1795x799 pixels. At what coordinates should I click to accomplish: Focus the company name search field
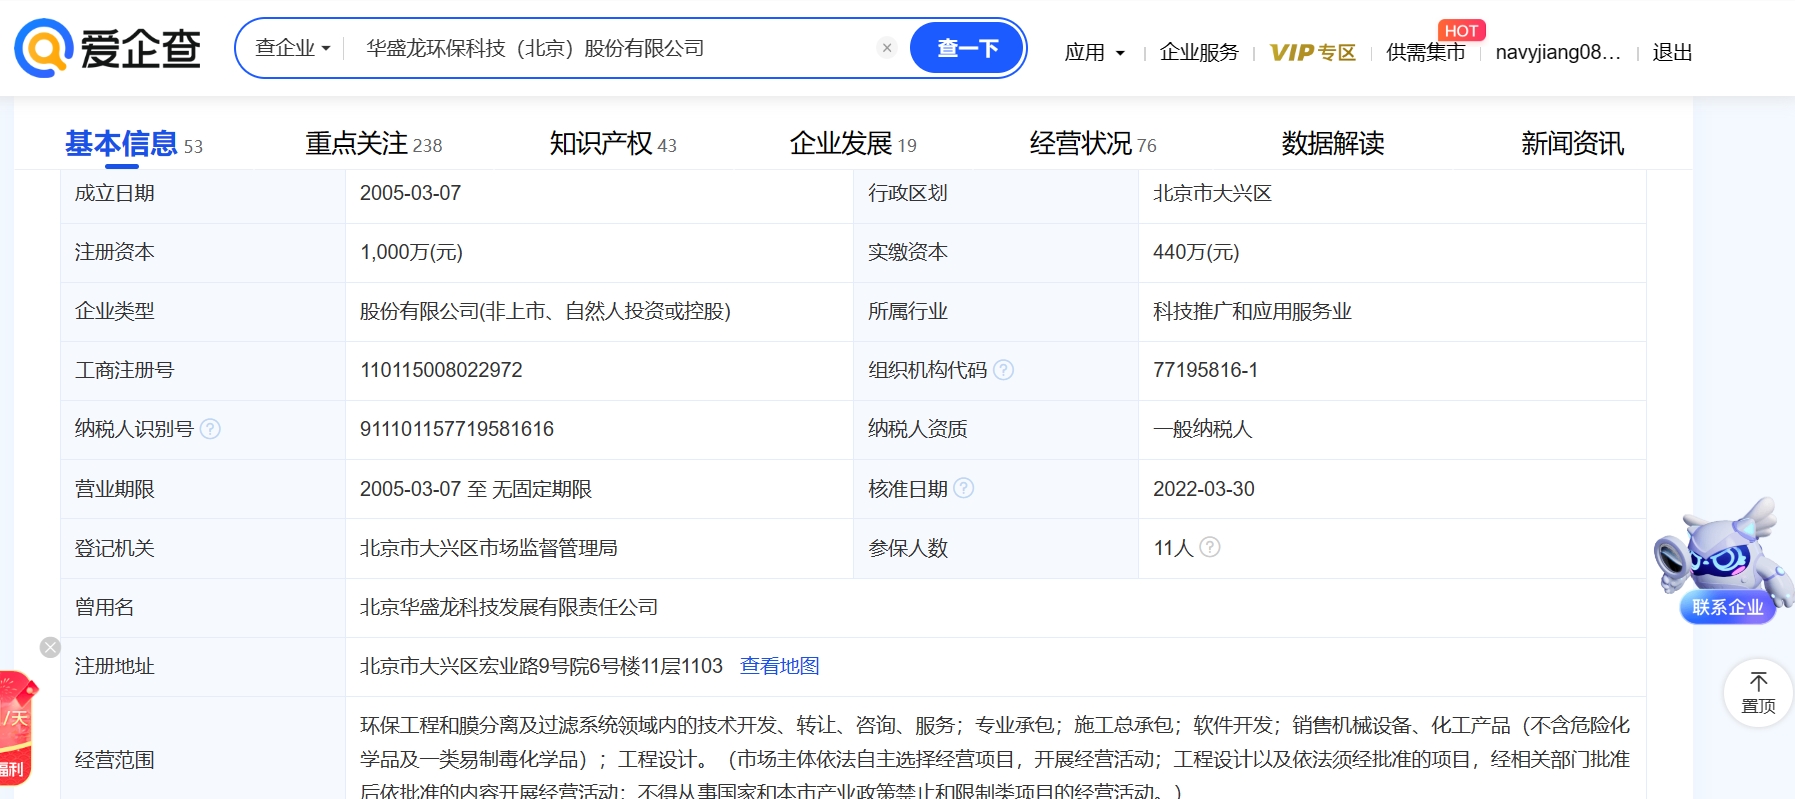[615, 48]
